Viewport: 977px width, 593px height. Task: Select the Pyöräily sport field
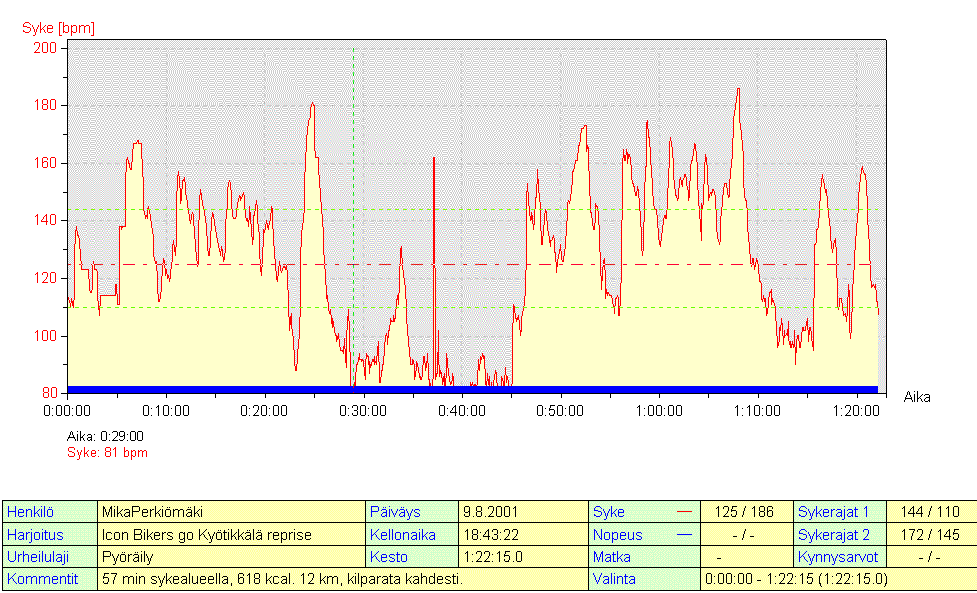(x=127, y=556)
